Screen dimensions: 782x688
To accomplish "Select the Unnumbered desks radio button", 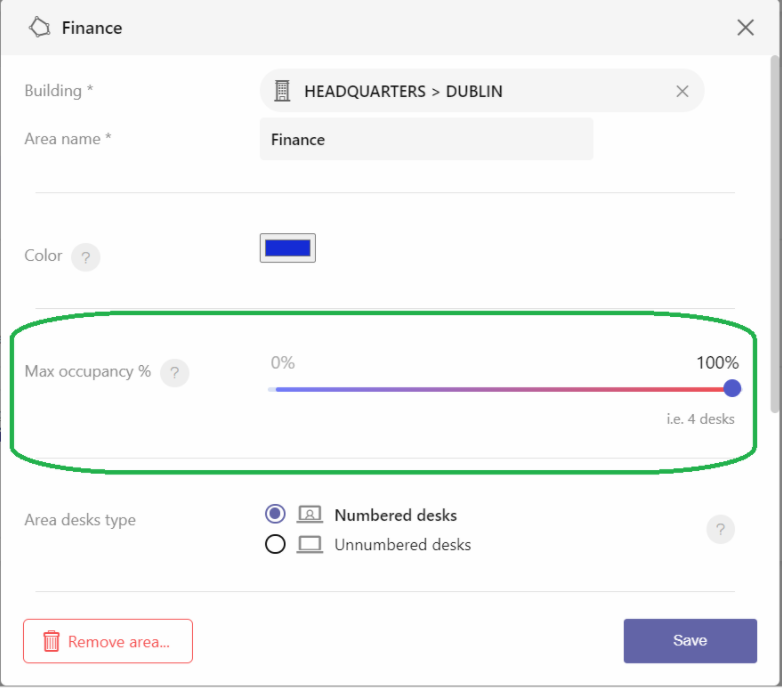I will (275, 544).
